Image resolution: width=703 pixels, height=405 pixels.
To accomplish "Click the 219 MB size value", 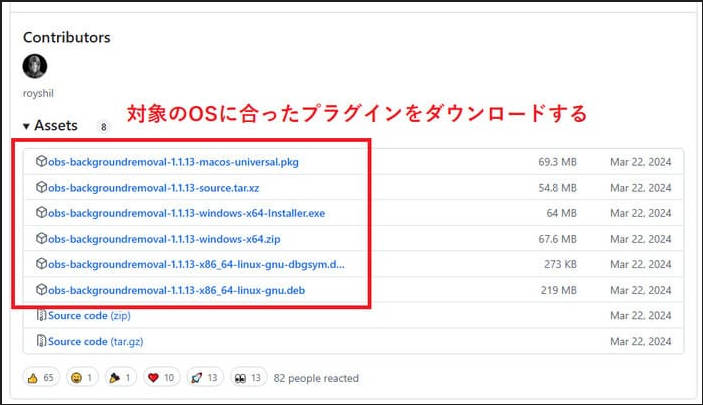I will (x=559, y=290).
